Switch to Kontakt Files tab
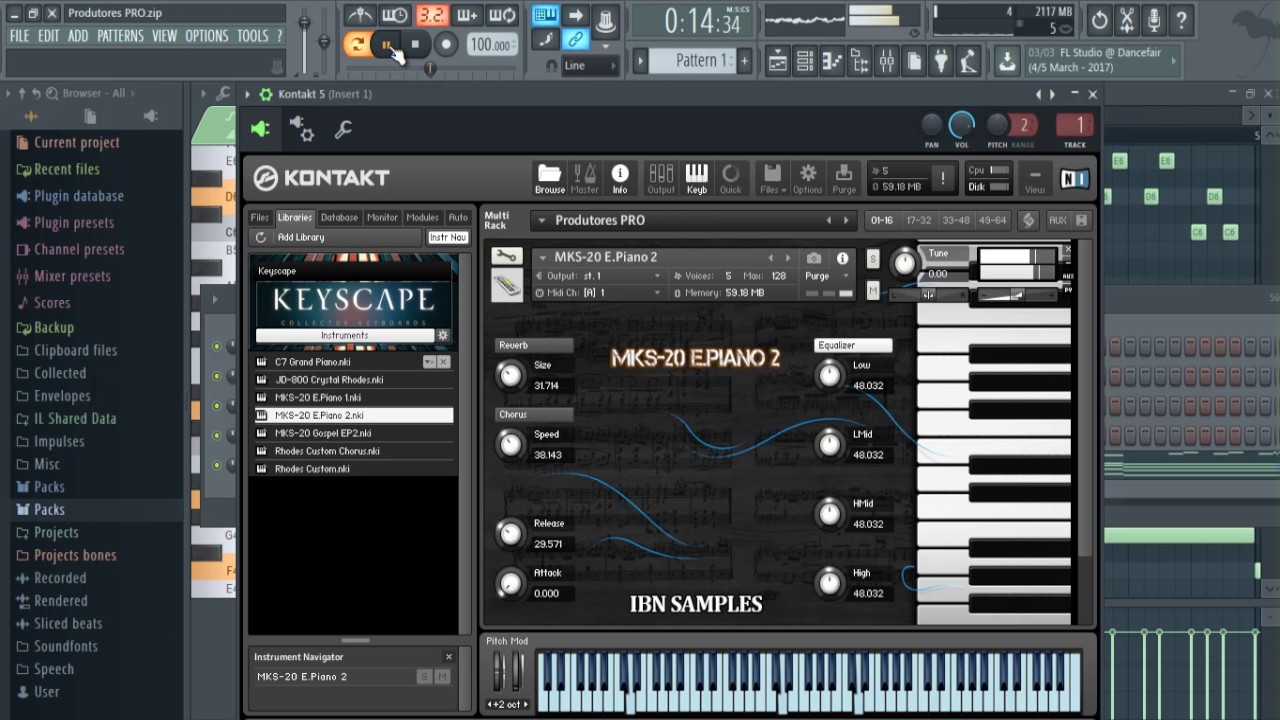This screenshot has height=720, width=1280. coord(260,217)
